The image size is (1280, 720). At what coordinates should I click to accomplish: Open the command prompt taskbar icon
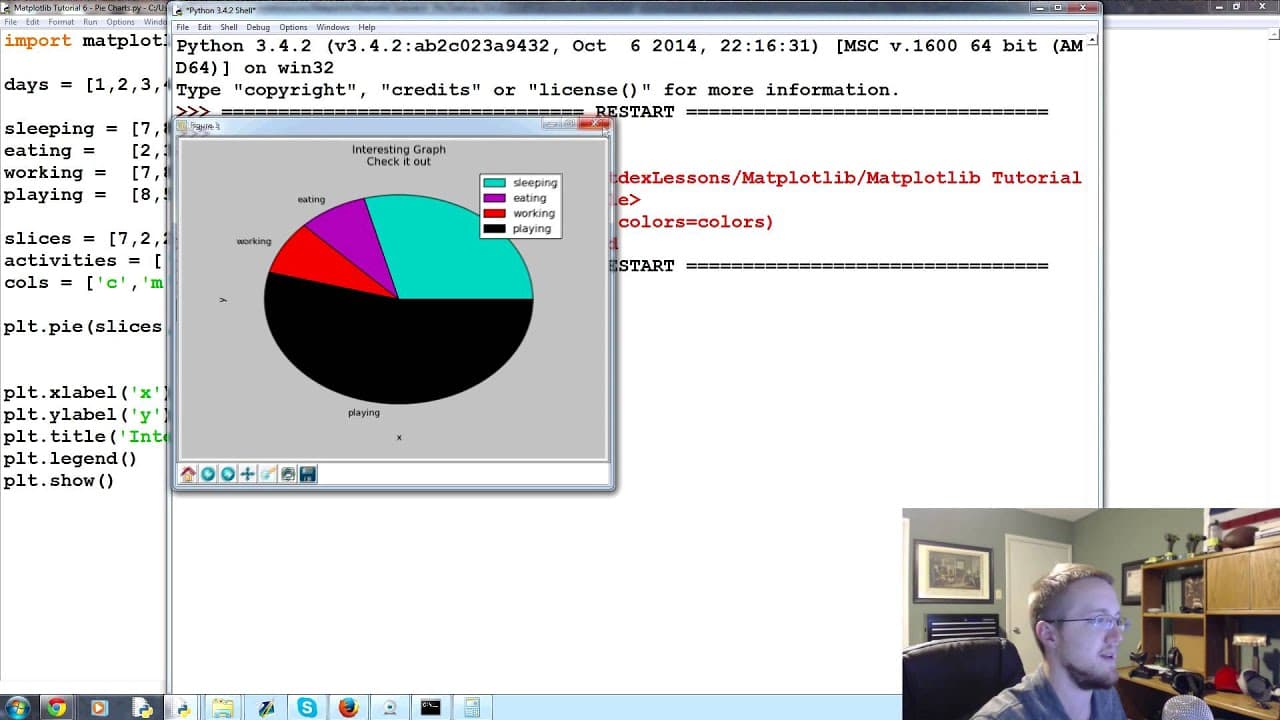430,708
